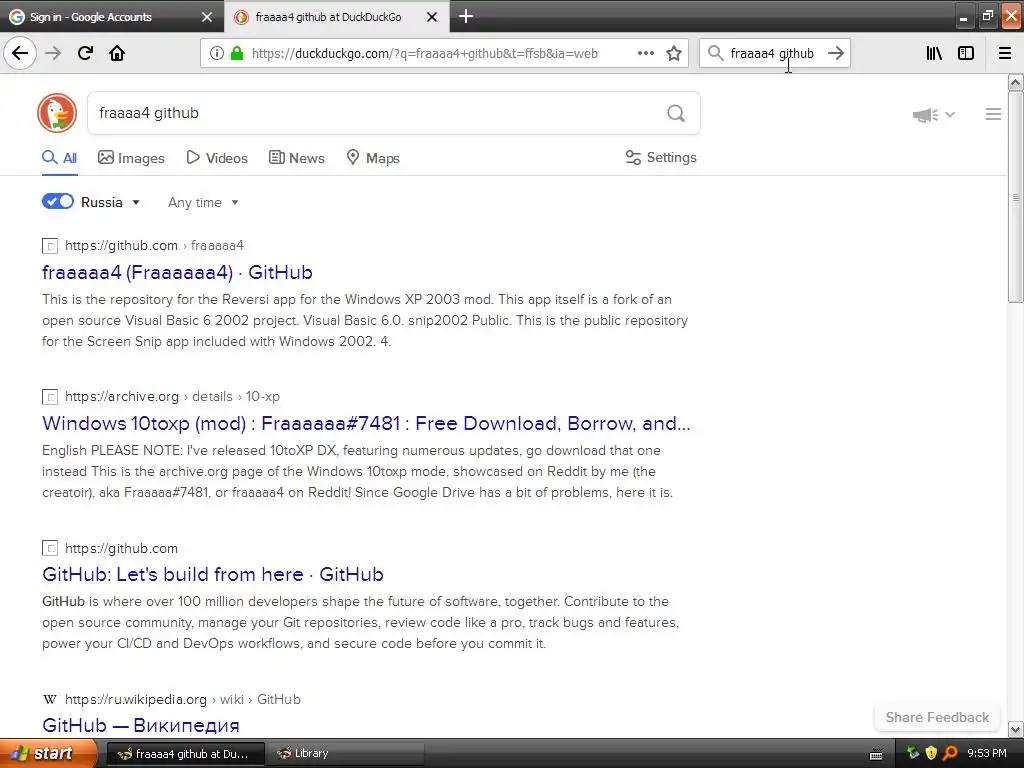Click the forward navigation arrow
Screen dimensions: 1024x768
(x=53, y=53)
